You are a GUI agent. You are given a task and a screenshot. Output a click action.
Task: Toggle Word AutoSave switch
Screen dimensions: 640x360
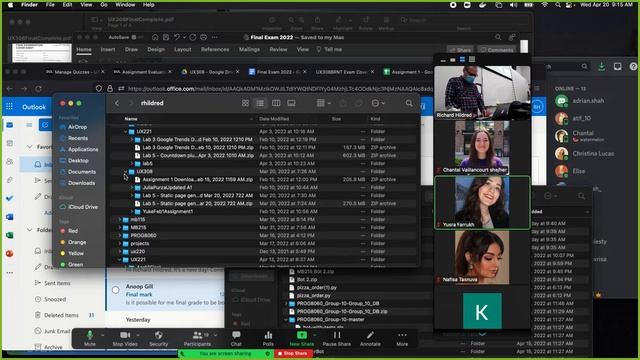click(x=138, y=38)
